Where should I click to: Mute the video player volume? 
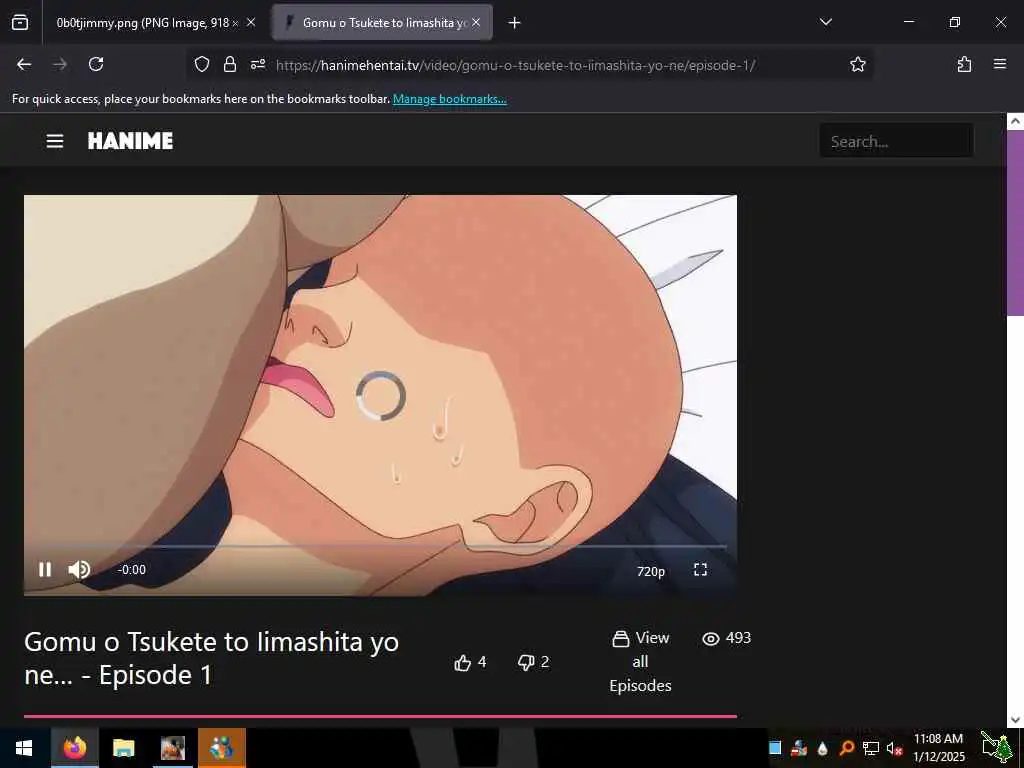point(80,569)
